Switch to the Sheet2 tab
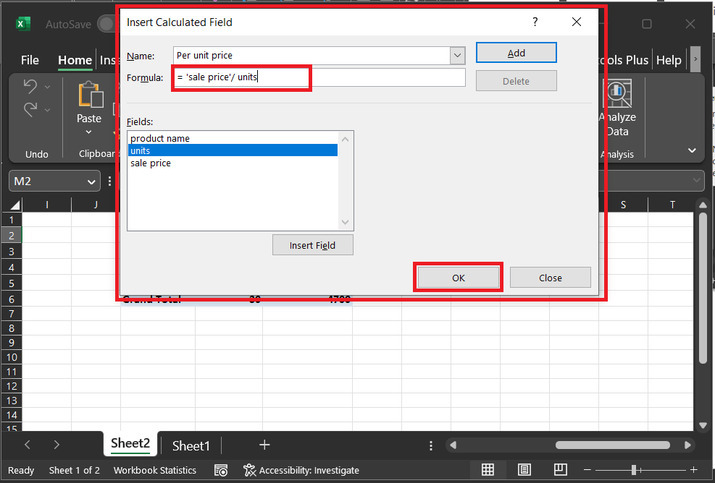Viewport: 715px width, 483px height. click(130, 443)
